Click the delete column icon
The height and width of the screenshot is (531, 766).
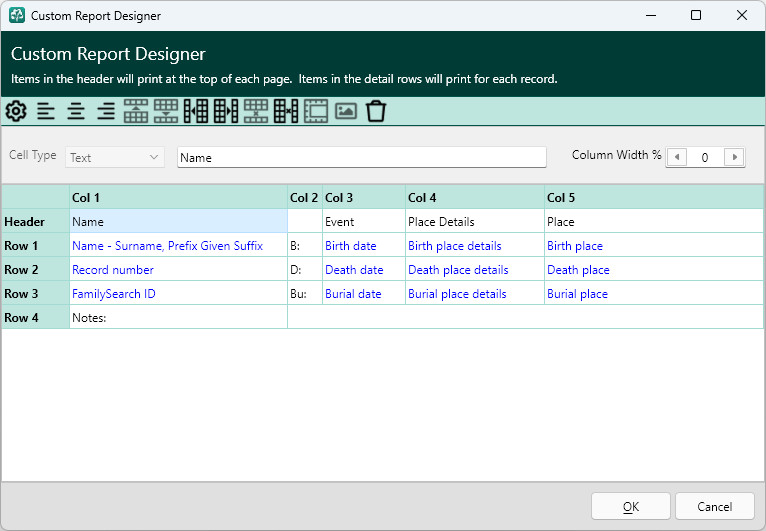(286, 111)
